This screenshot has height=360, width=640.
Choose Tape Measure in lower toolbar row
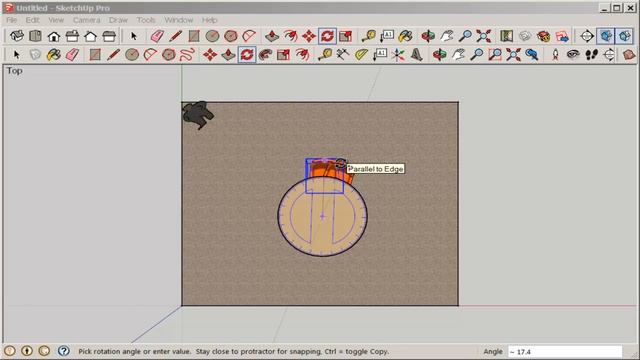click(x=325, y=54)
